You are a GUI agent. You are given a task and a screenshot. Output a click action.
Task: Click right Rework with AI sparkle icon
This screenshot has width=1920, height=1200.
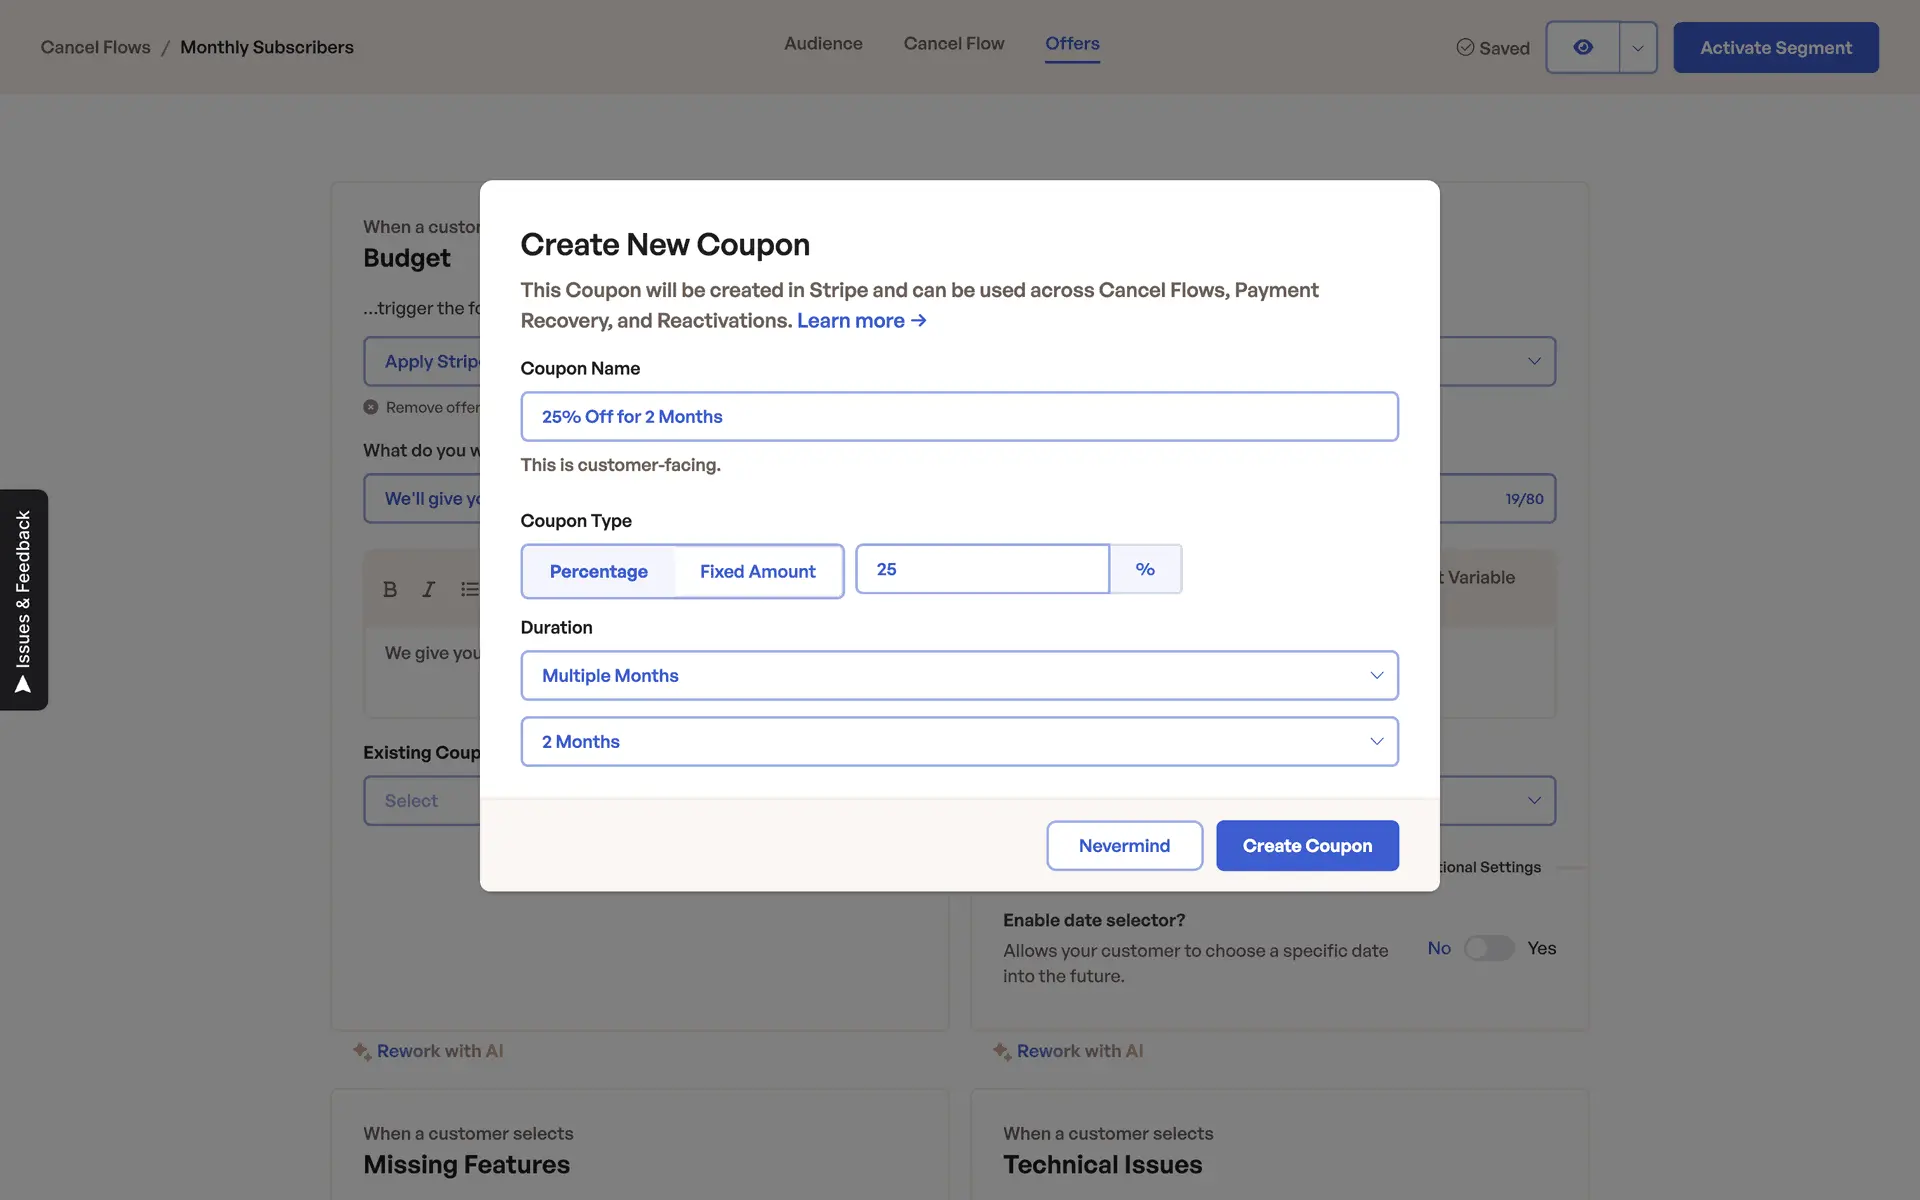1001,1051
